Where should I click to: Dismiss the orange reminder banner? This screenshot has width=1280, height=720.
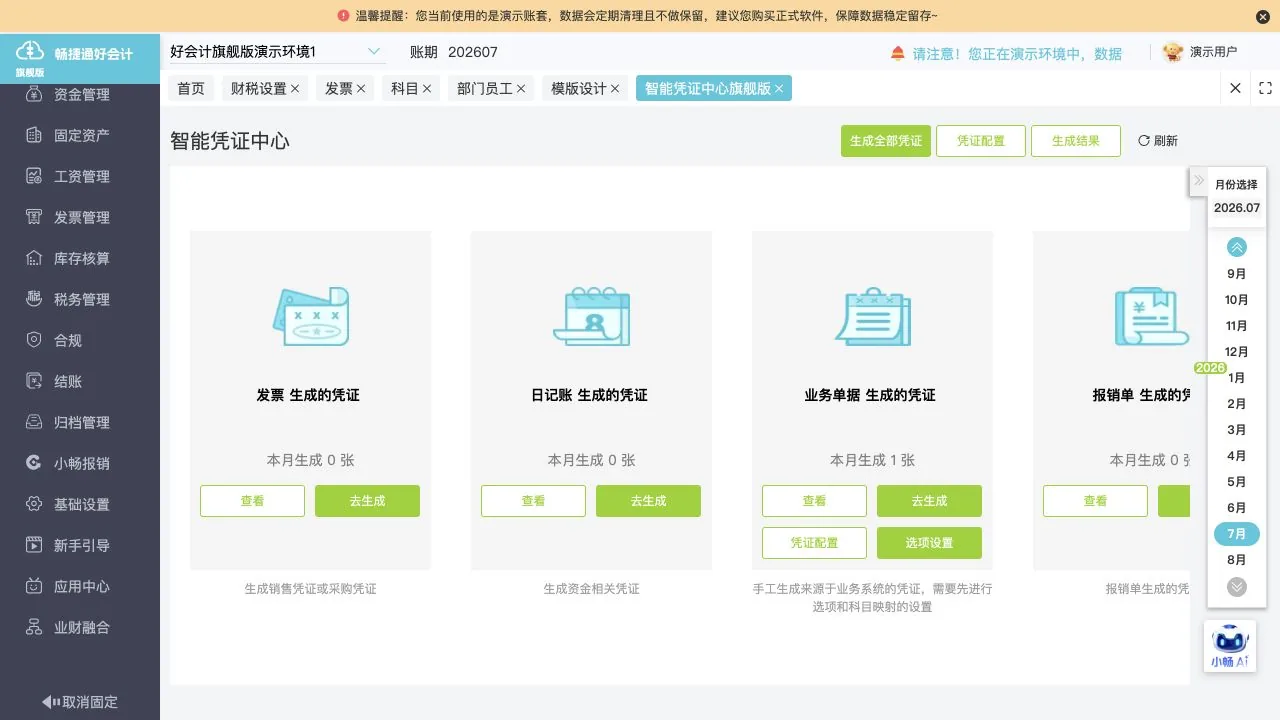[x=1262, y=16]
